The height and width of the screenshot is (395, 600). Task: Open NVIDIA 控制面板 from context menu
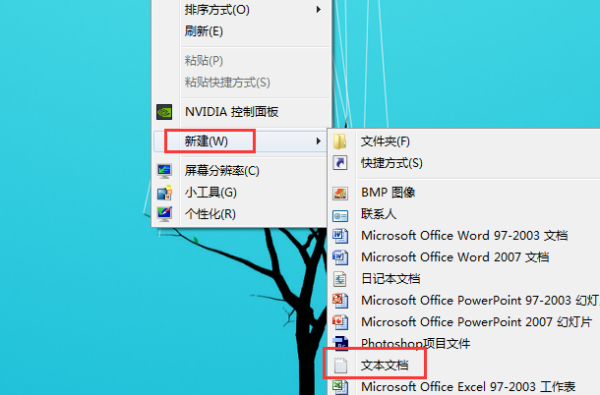coord(232,112)
